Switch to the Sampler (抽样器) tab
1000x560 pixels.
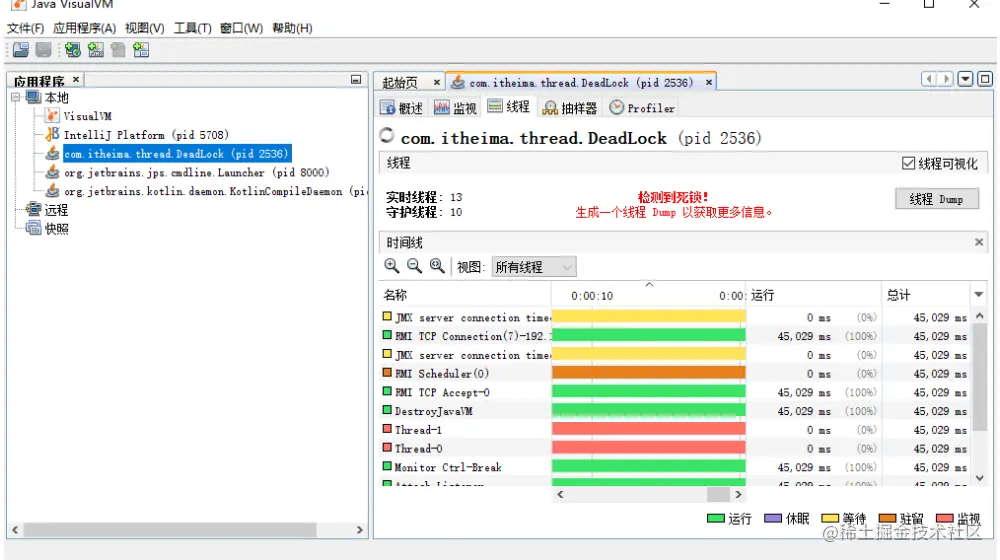click(x=570, y=108)
